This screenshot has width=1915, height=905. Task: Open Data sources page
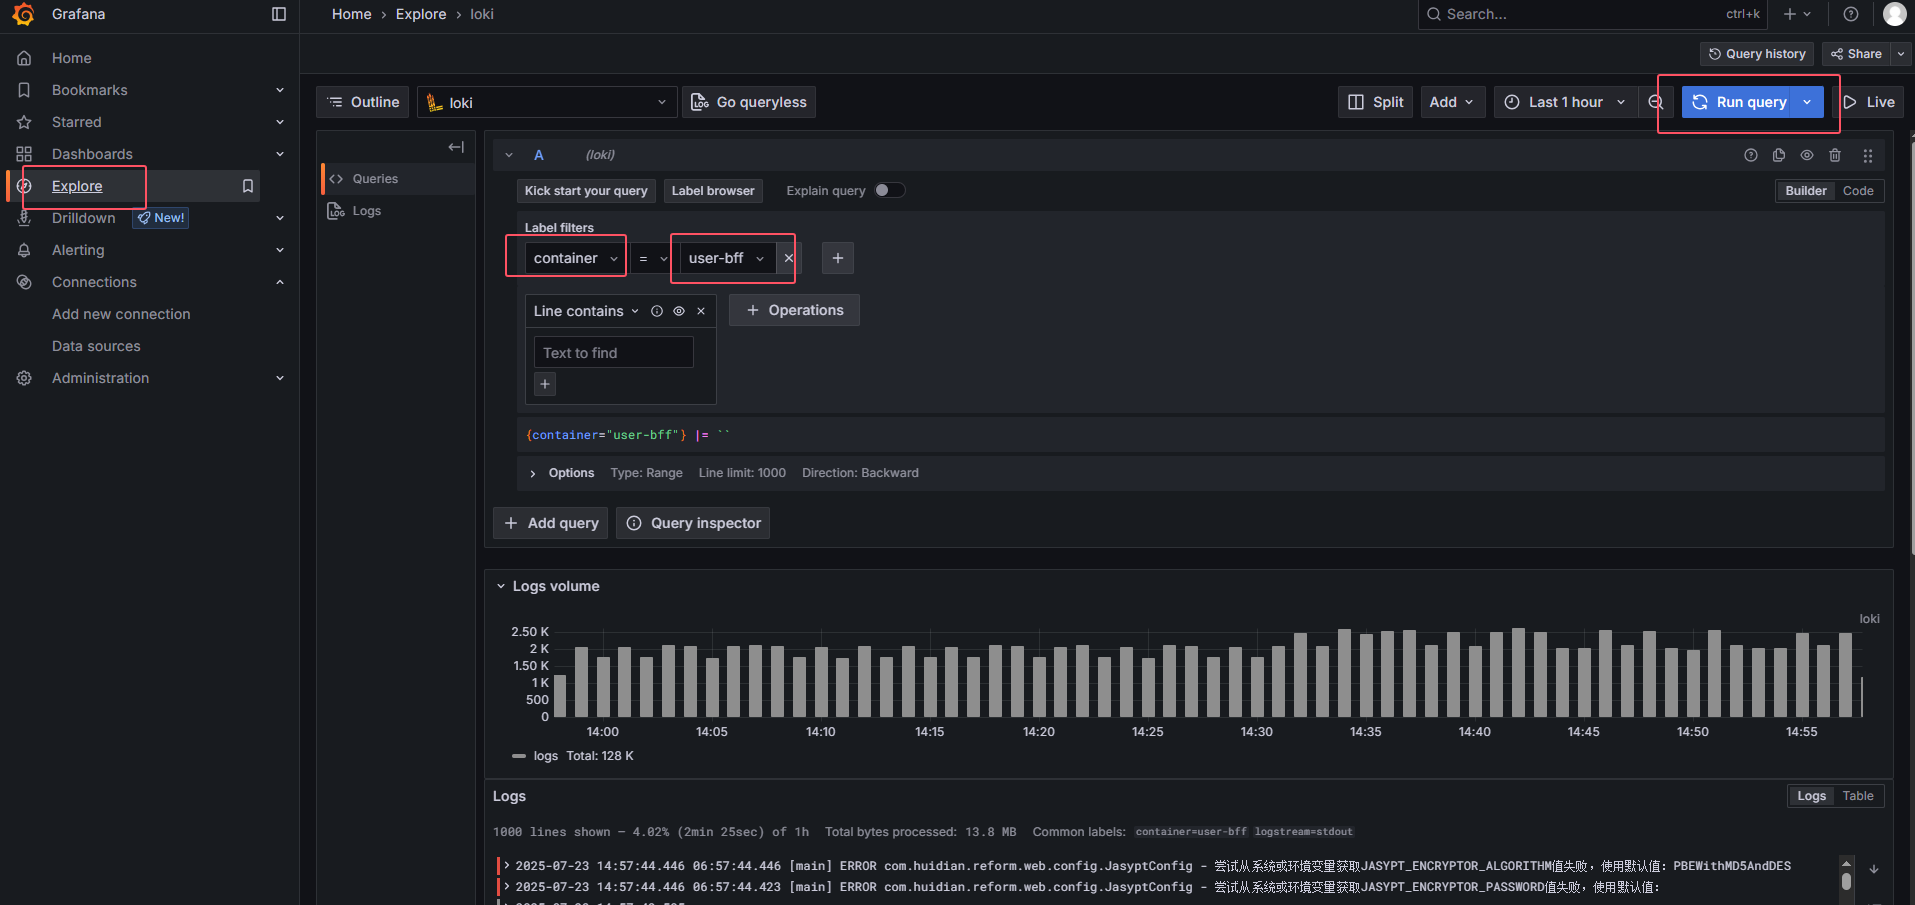coord(96,346)
